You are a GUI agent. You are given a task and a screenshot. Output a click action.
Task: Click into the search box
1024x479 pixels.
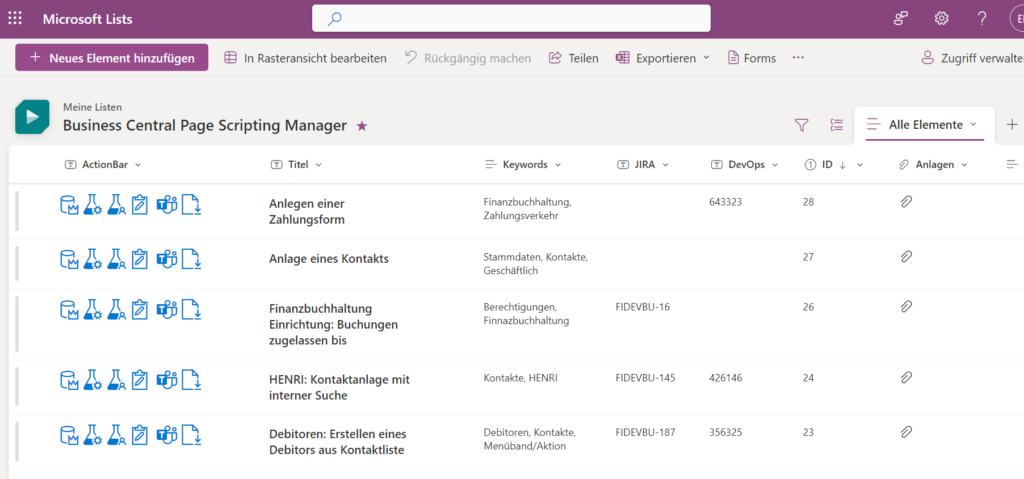pos(511,18)
